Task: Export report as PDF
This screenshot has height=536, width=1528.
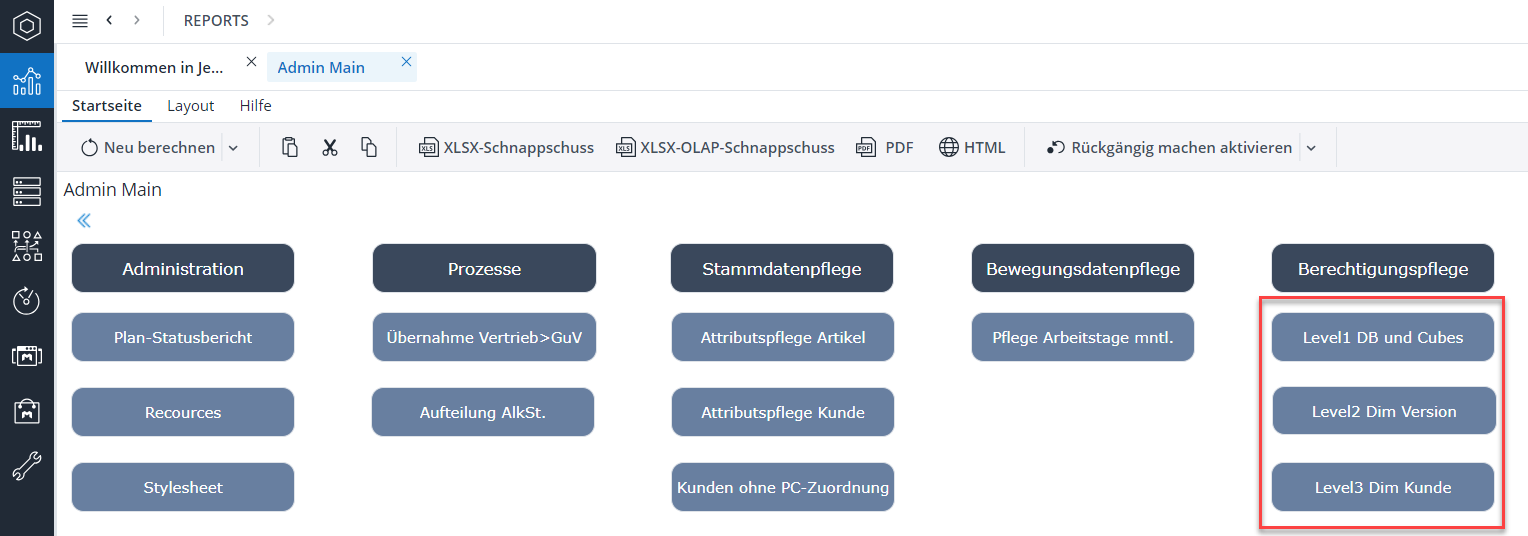Action: pos(885,148)
